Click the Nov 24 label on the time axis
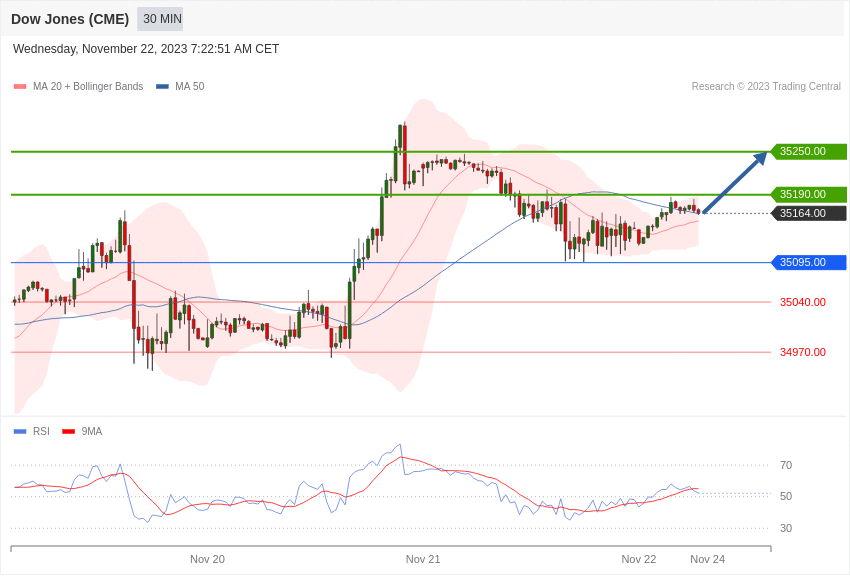 click(x=708, y=559)
